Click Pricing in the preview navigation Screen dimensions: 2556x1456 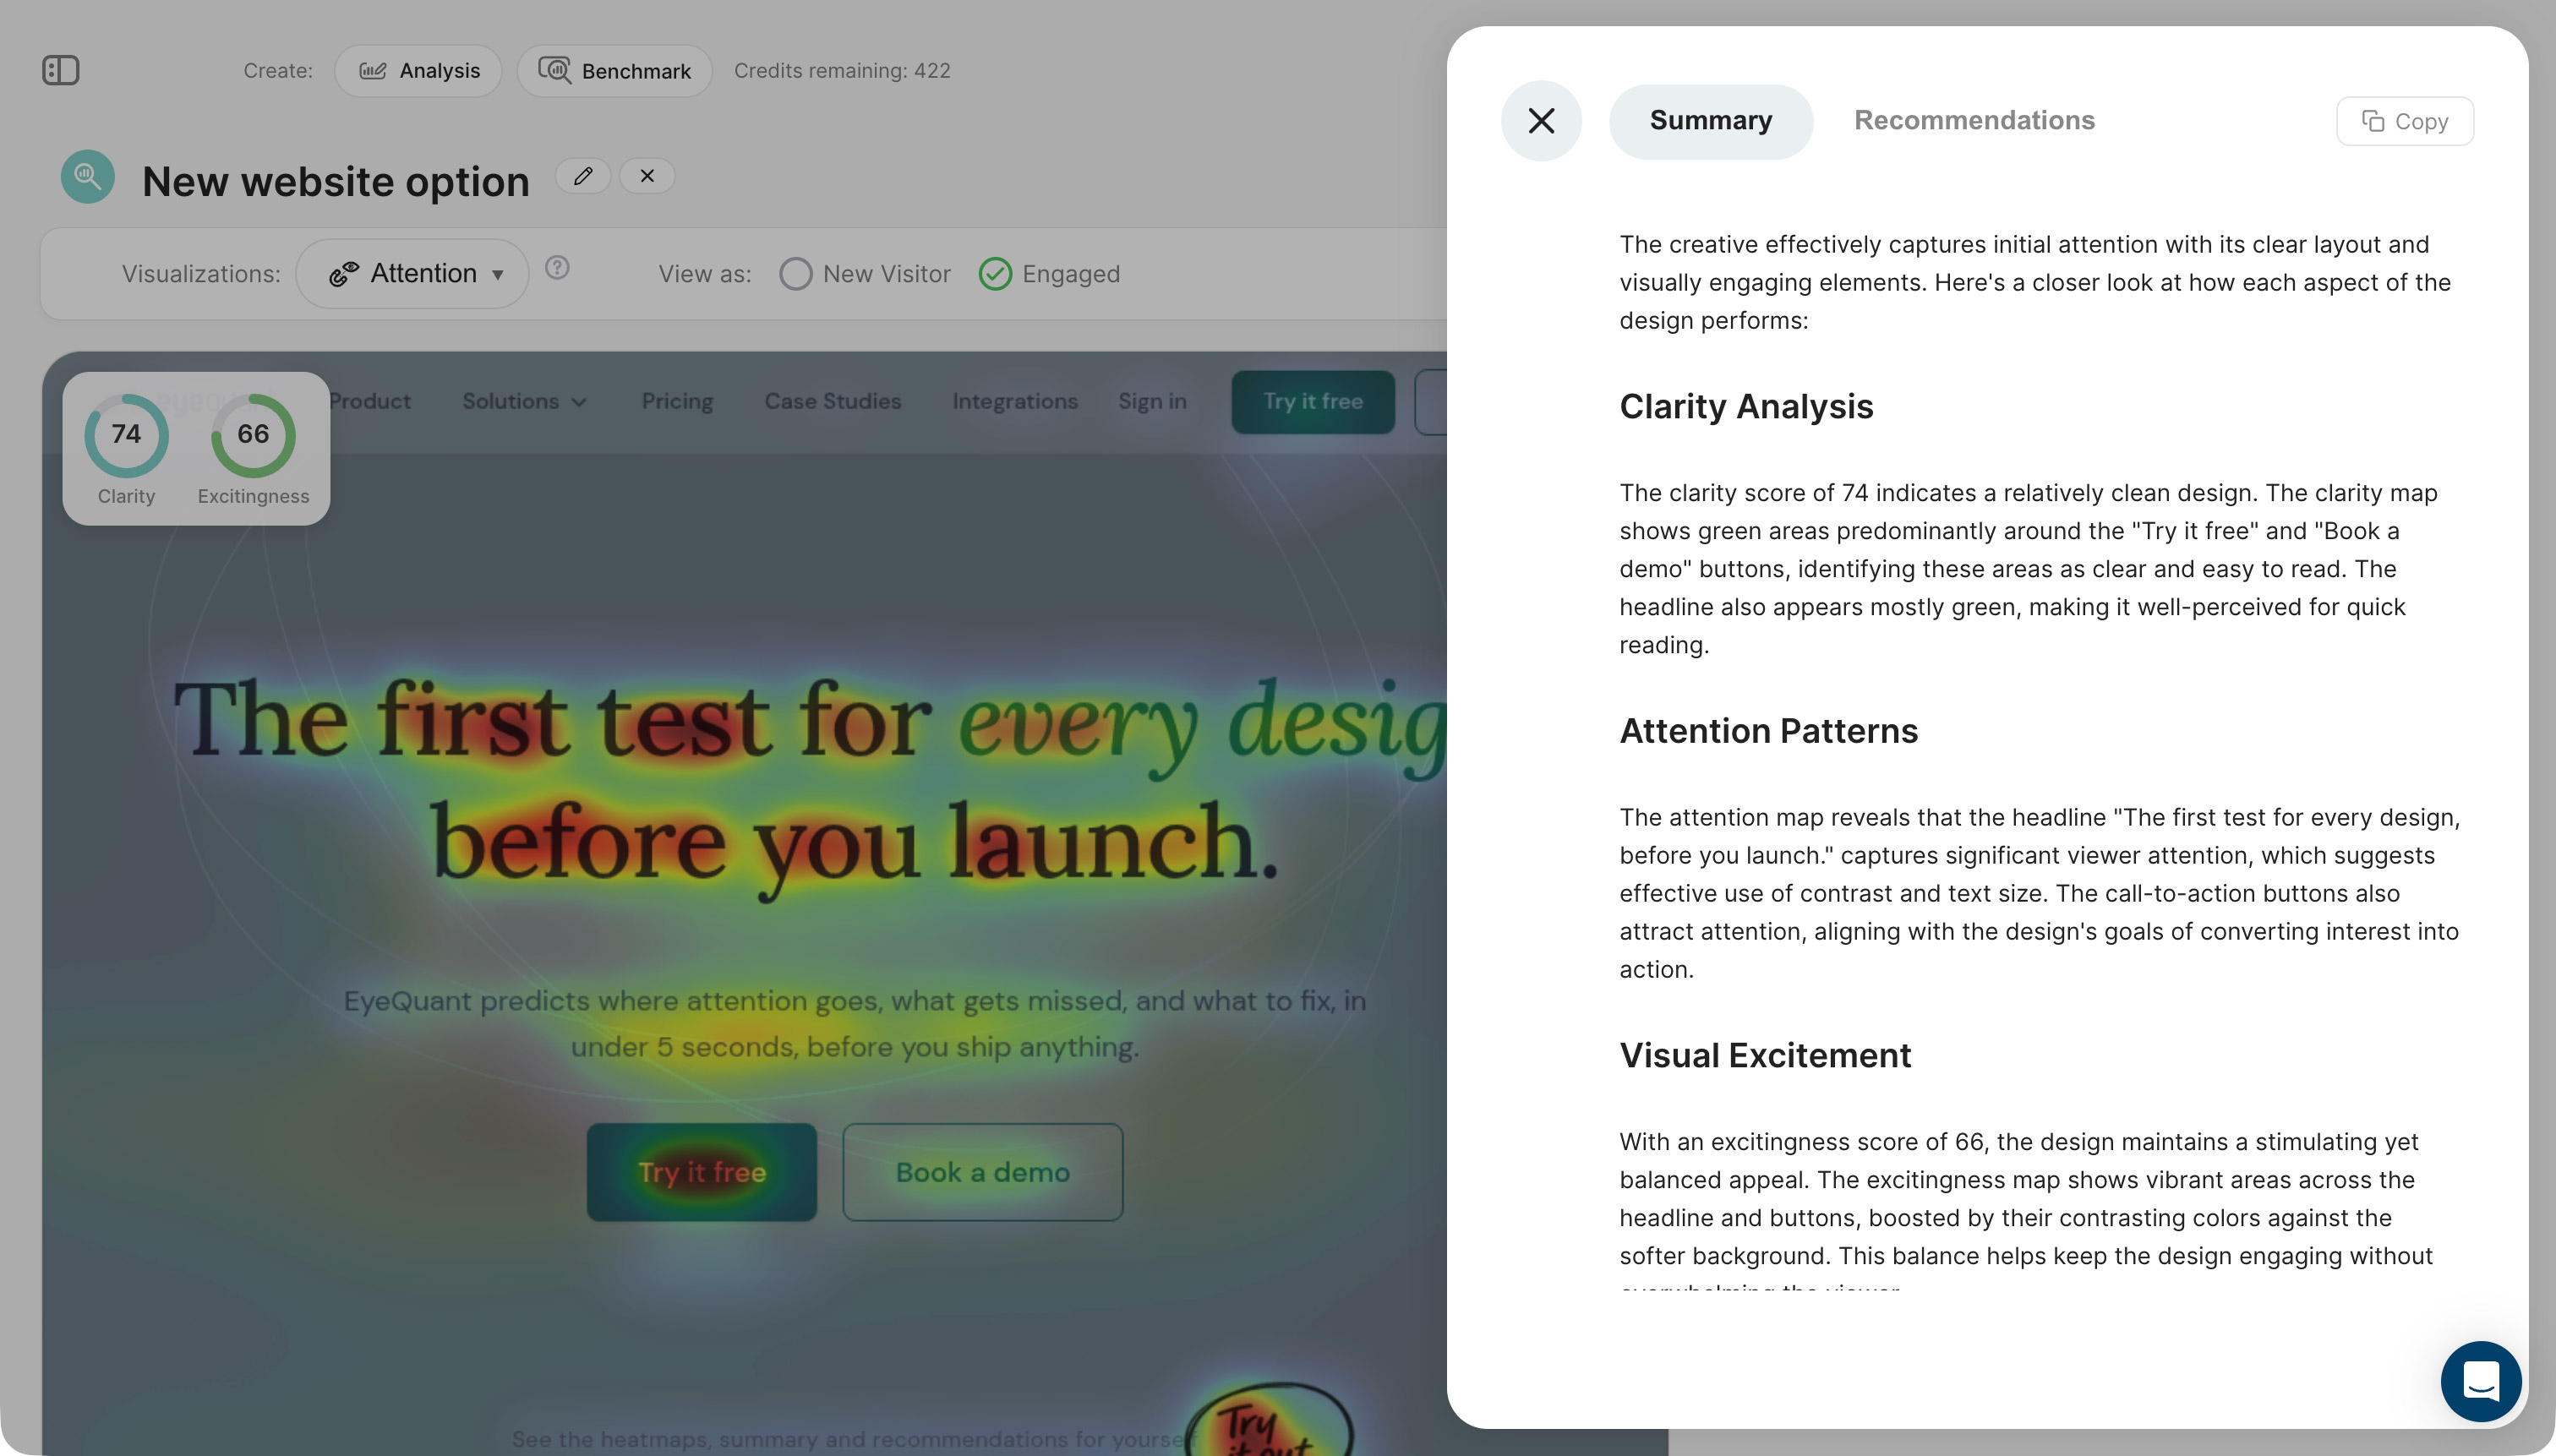(x=677, y=401)
